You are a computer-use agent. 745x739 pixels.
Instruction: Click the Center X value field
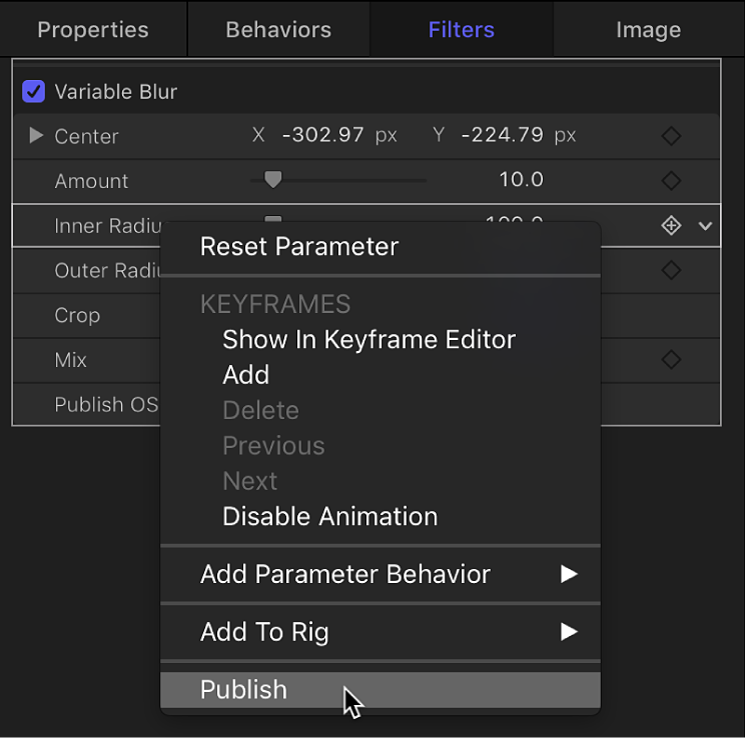322,136
